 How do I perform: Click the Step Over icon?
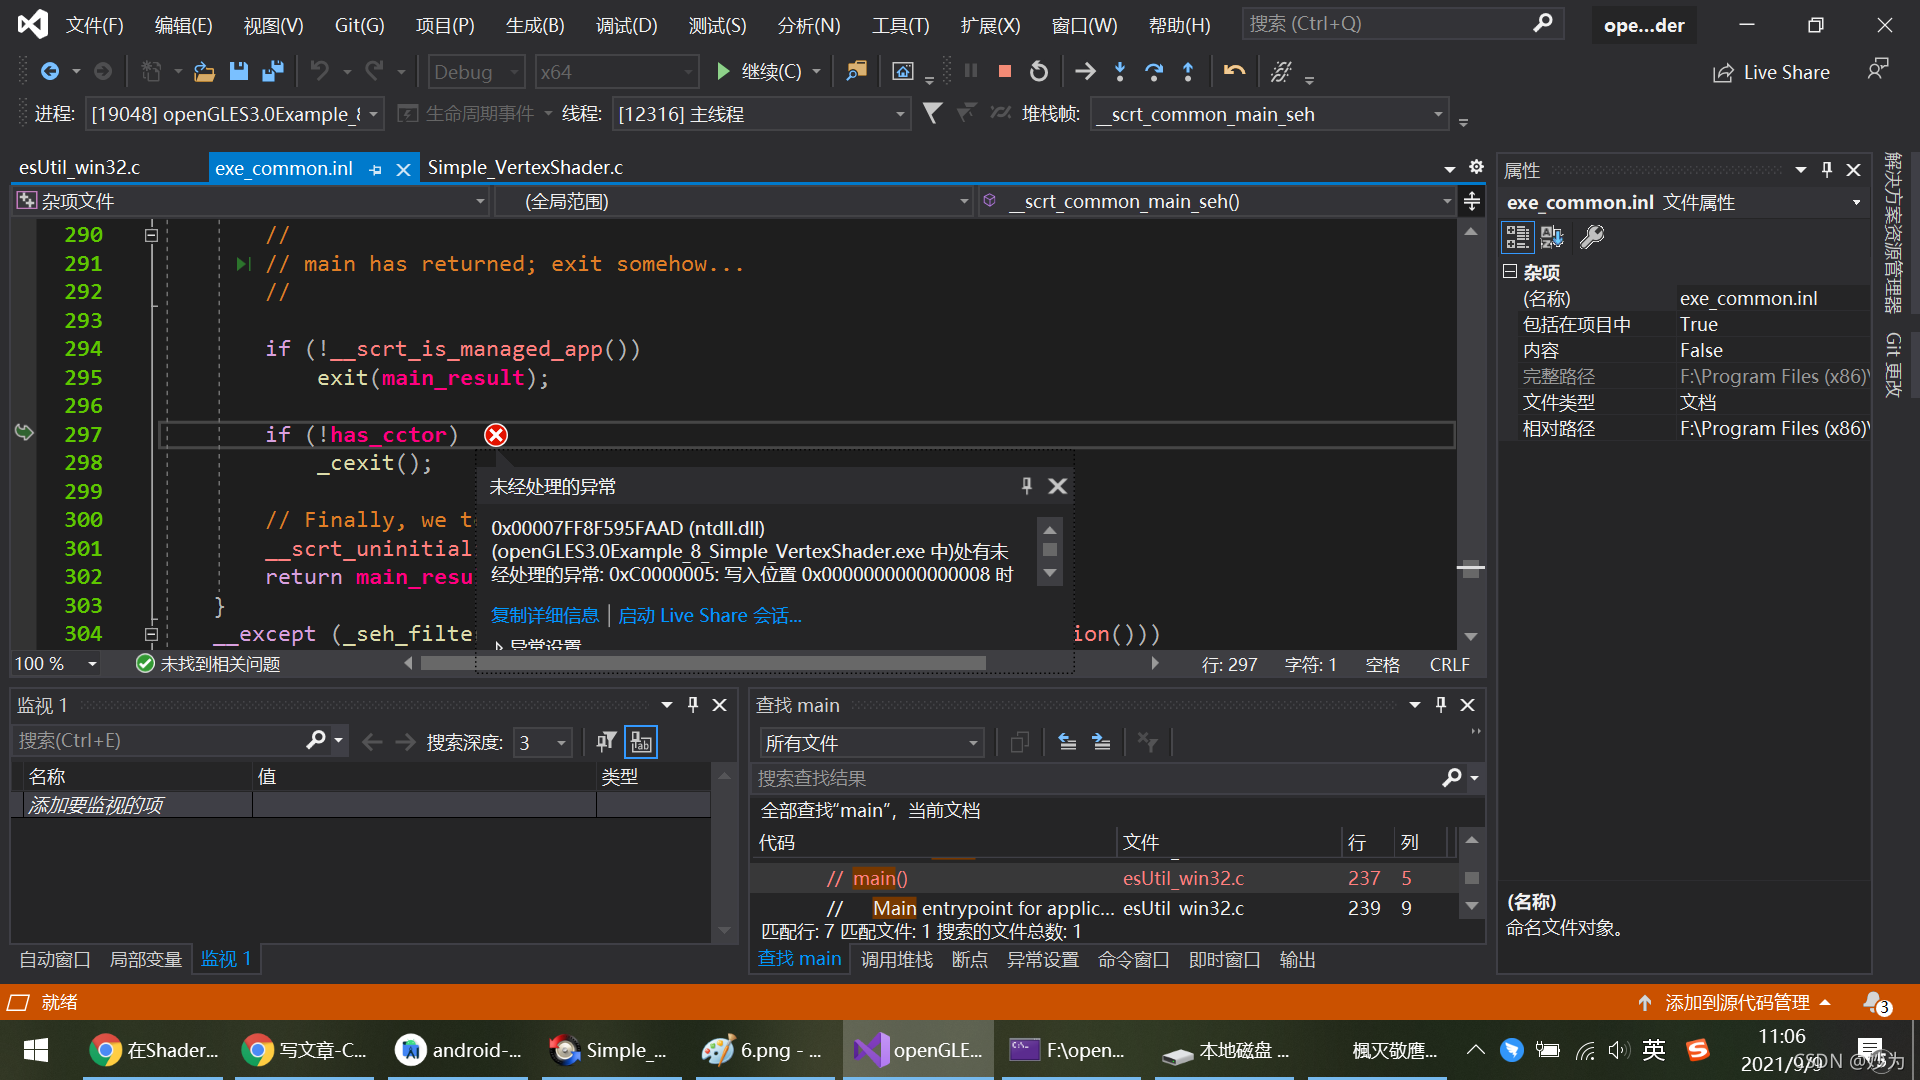pos(1154,71)
